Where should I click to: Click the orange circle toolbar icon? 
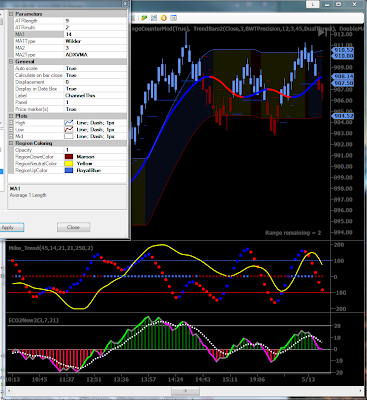click(164, 18)
